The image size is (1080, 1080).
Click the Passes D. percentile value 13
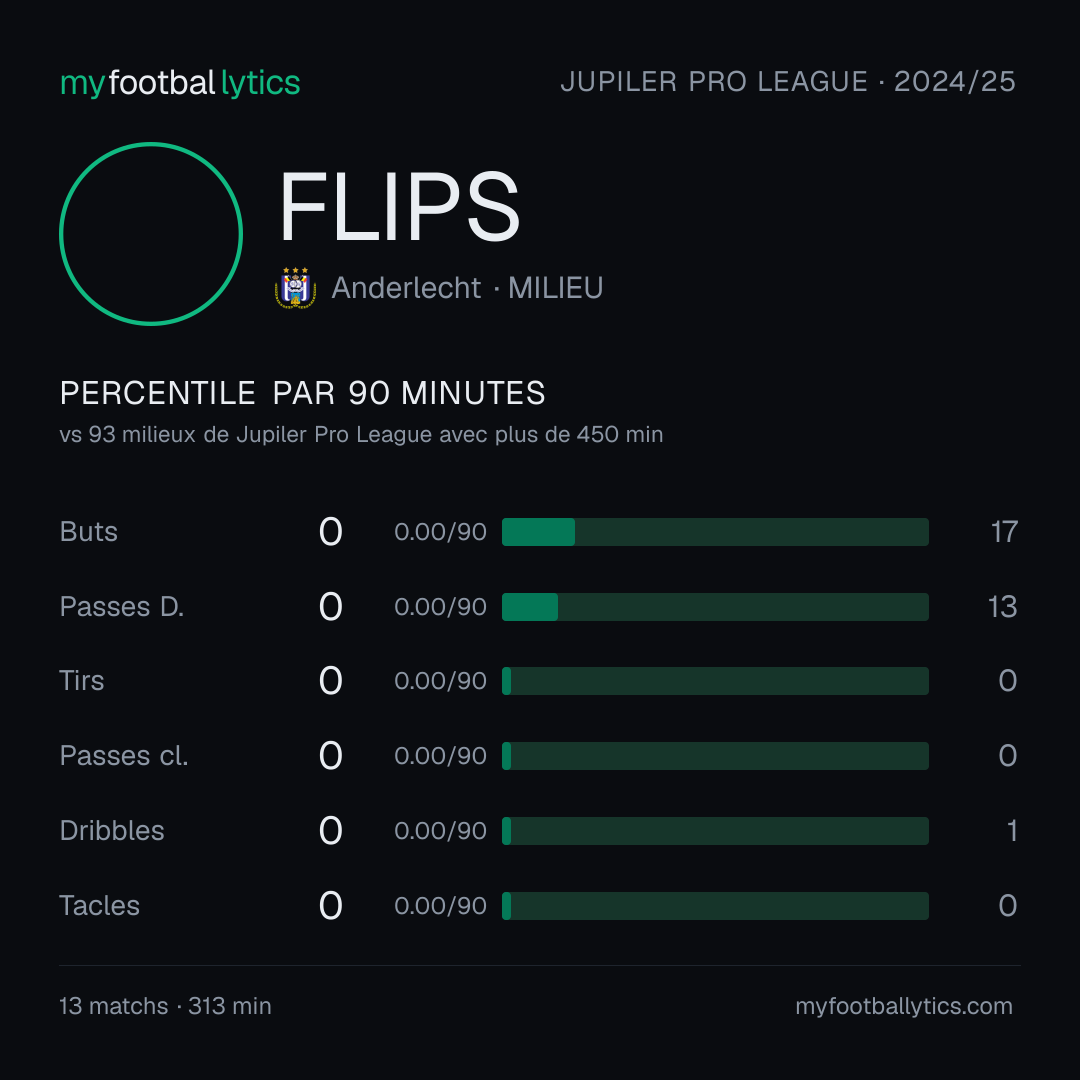point(1002,607)
